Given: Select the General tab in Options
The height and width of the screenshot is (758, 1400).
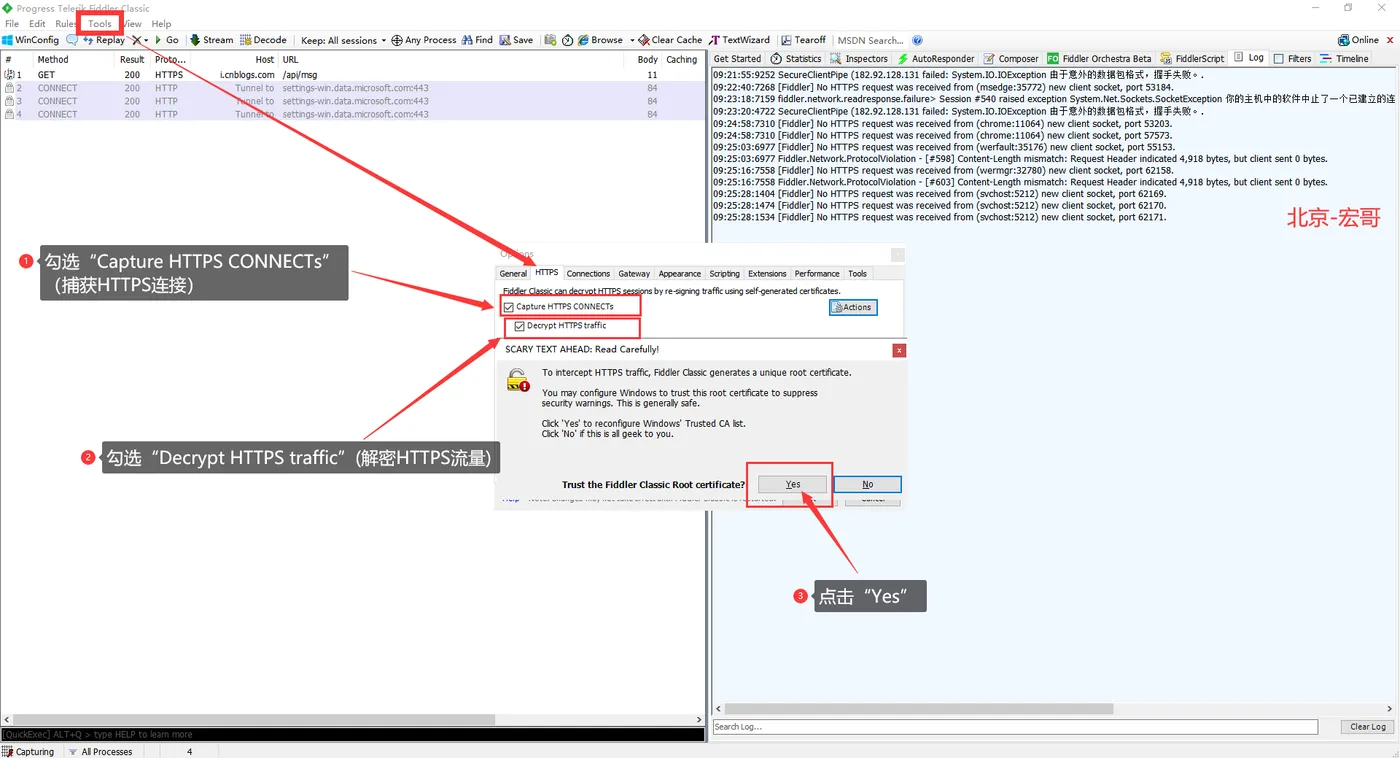Looking at the screenshot, I should 513,274.
